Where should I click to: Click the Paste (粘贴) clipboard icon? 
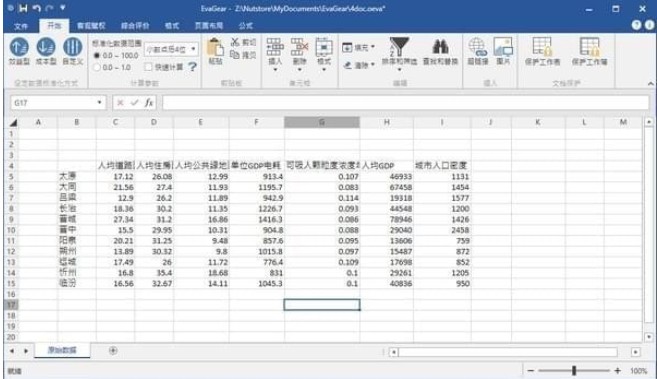coord(215,48)
